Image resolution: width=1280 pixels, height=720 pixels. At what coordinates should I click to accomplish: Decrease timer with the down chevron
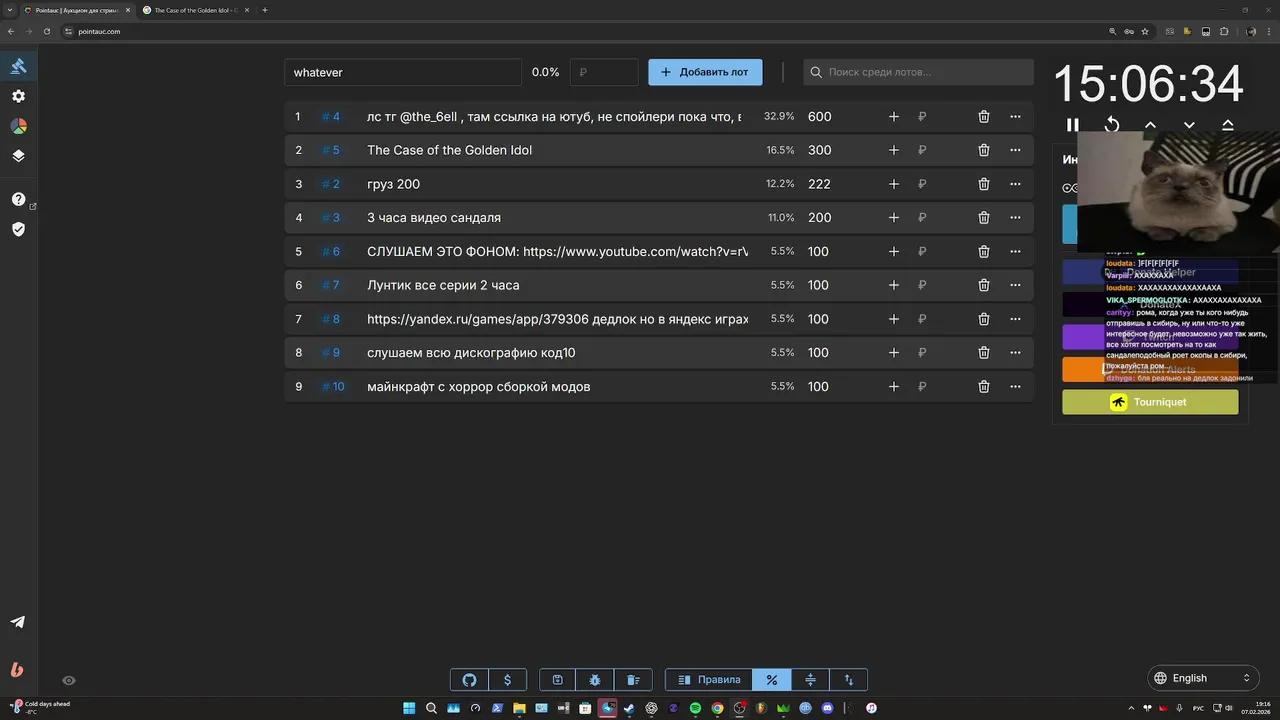pos(1189,125)
